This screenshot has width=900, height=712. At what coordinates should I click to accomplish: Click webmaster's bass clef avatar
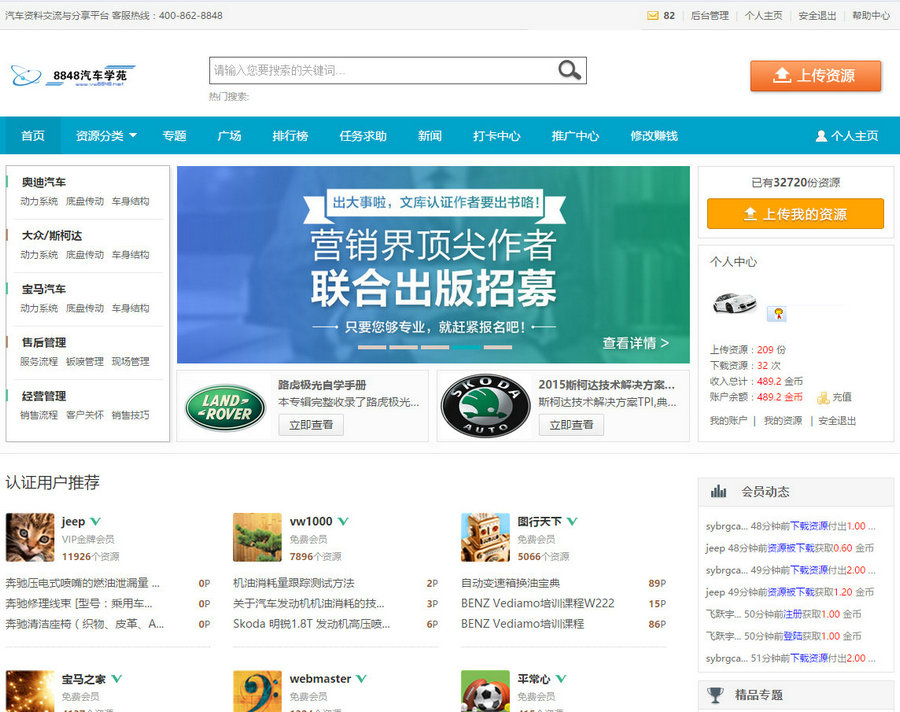(x=257, y=691)
